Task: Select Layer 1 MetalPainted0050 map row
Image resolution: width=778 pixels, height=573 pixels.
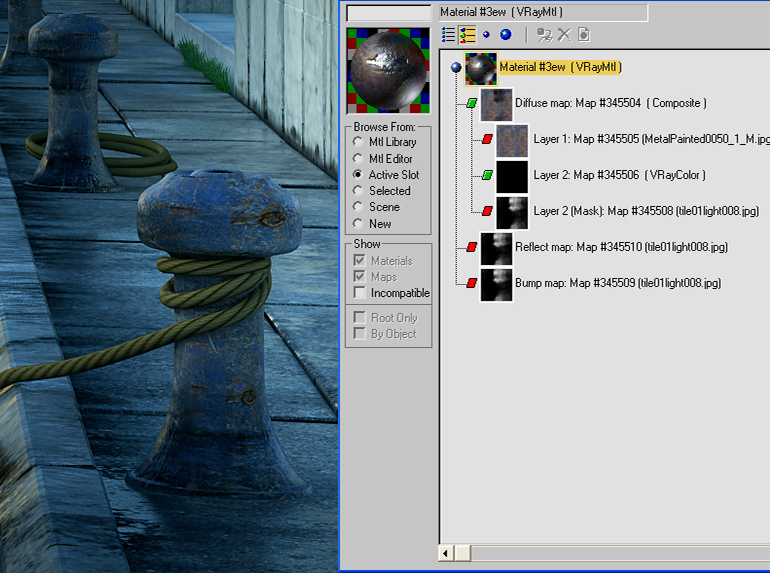Action: (651, 139)
